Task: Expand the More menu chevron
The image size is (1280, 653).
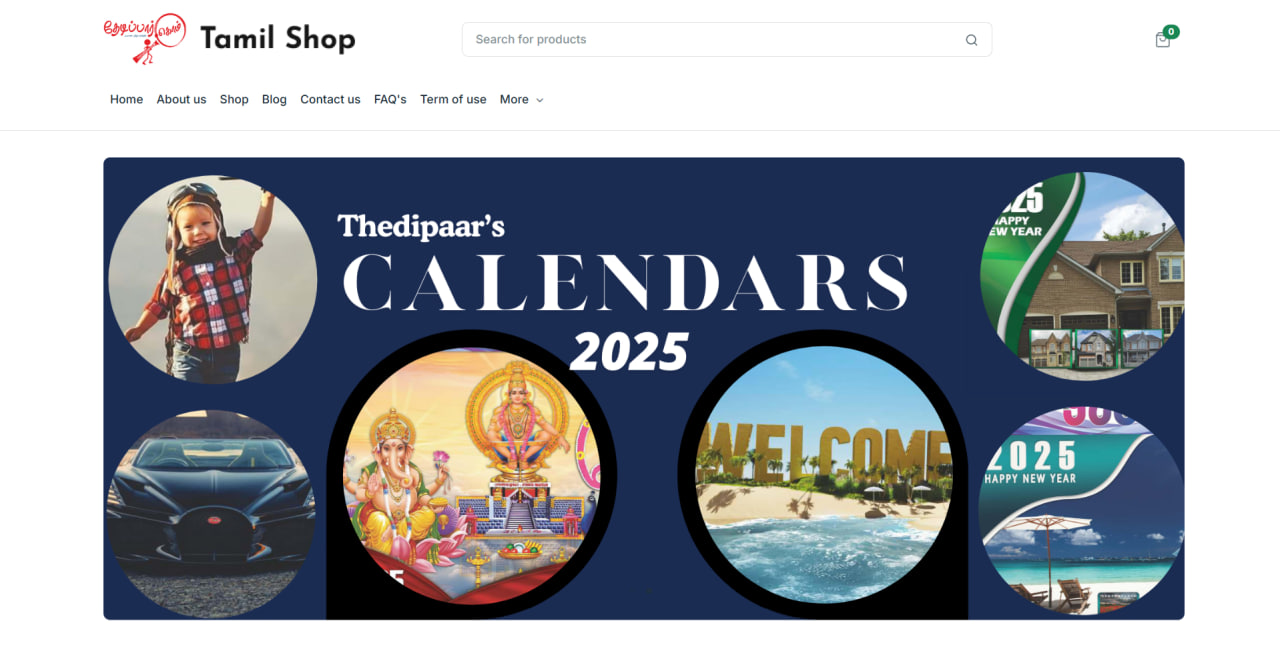Action: tap(540, 100)
